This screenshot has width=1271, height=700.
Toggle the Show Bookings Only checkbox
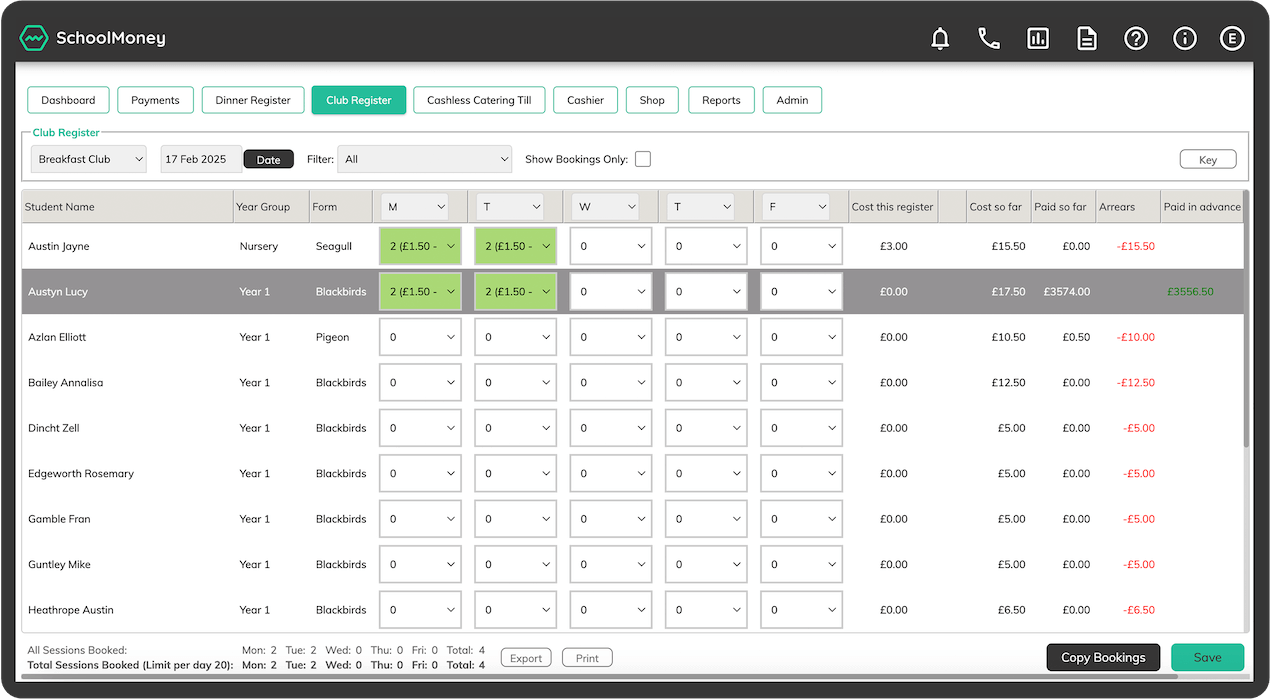tap(643, 159)
